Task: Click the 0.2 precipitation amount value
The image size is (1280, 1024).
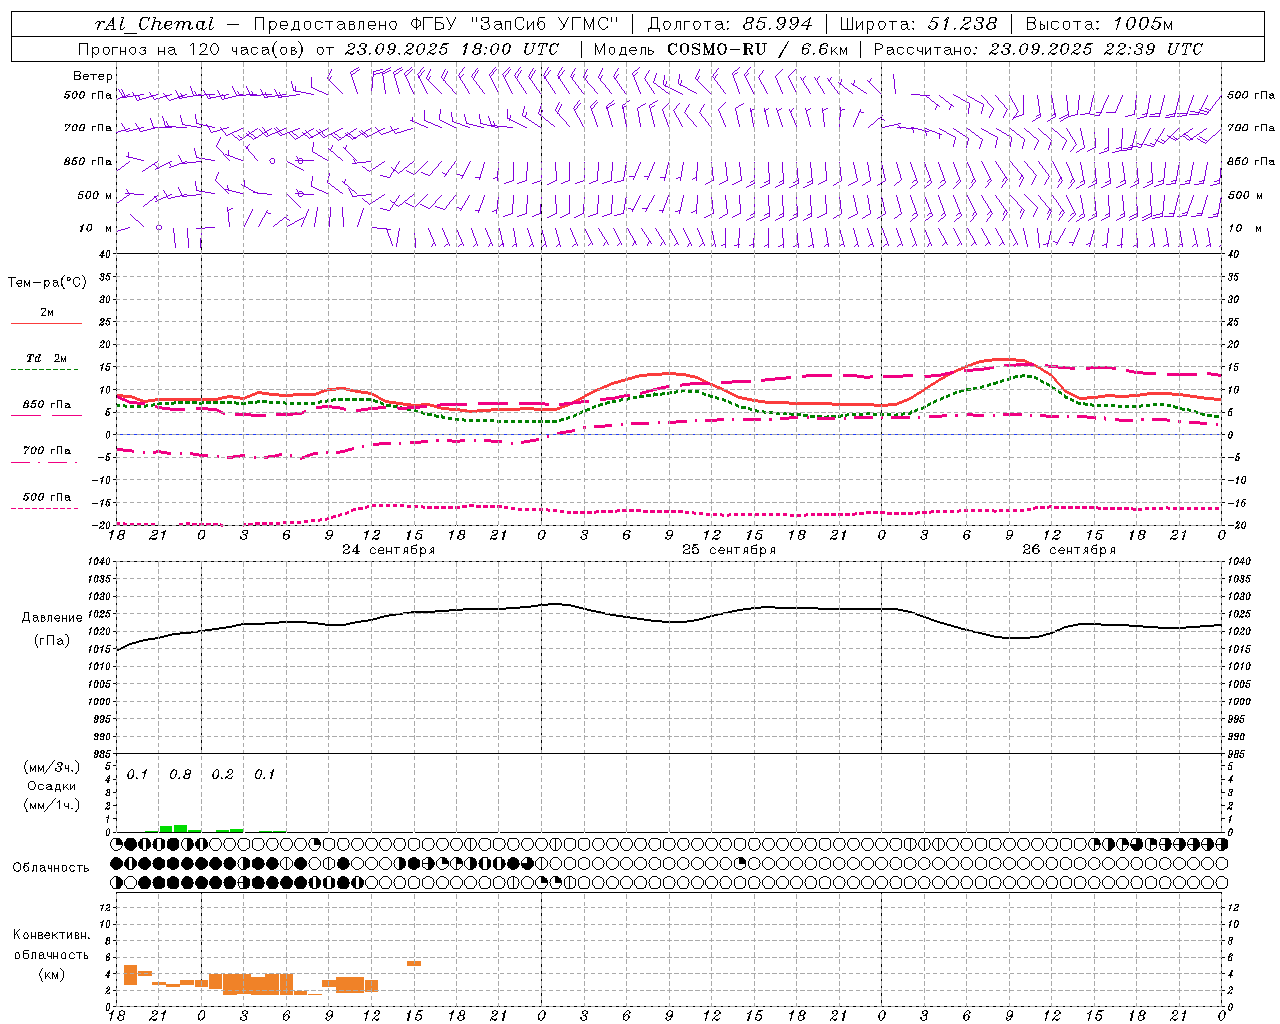Action: click(222, 775)
